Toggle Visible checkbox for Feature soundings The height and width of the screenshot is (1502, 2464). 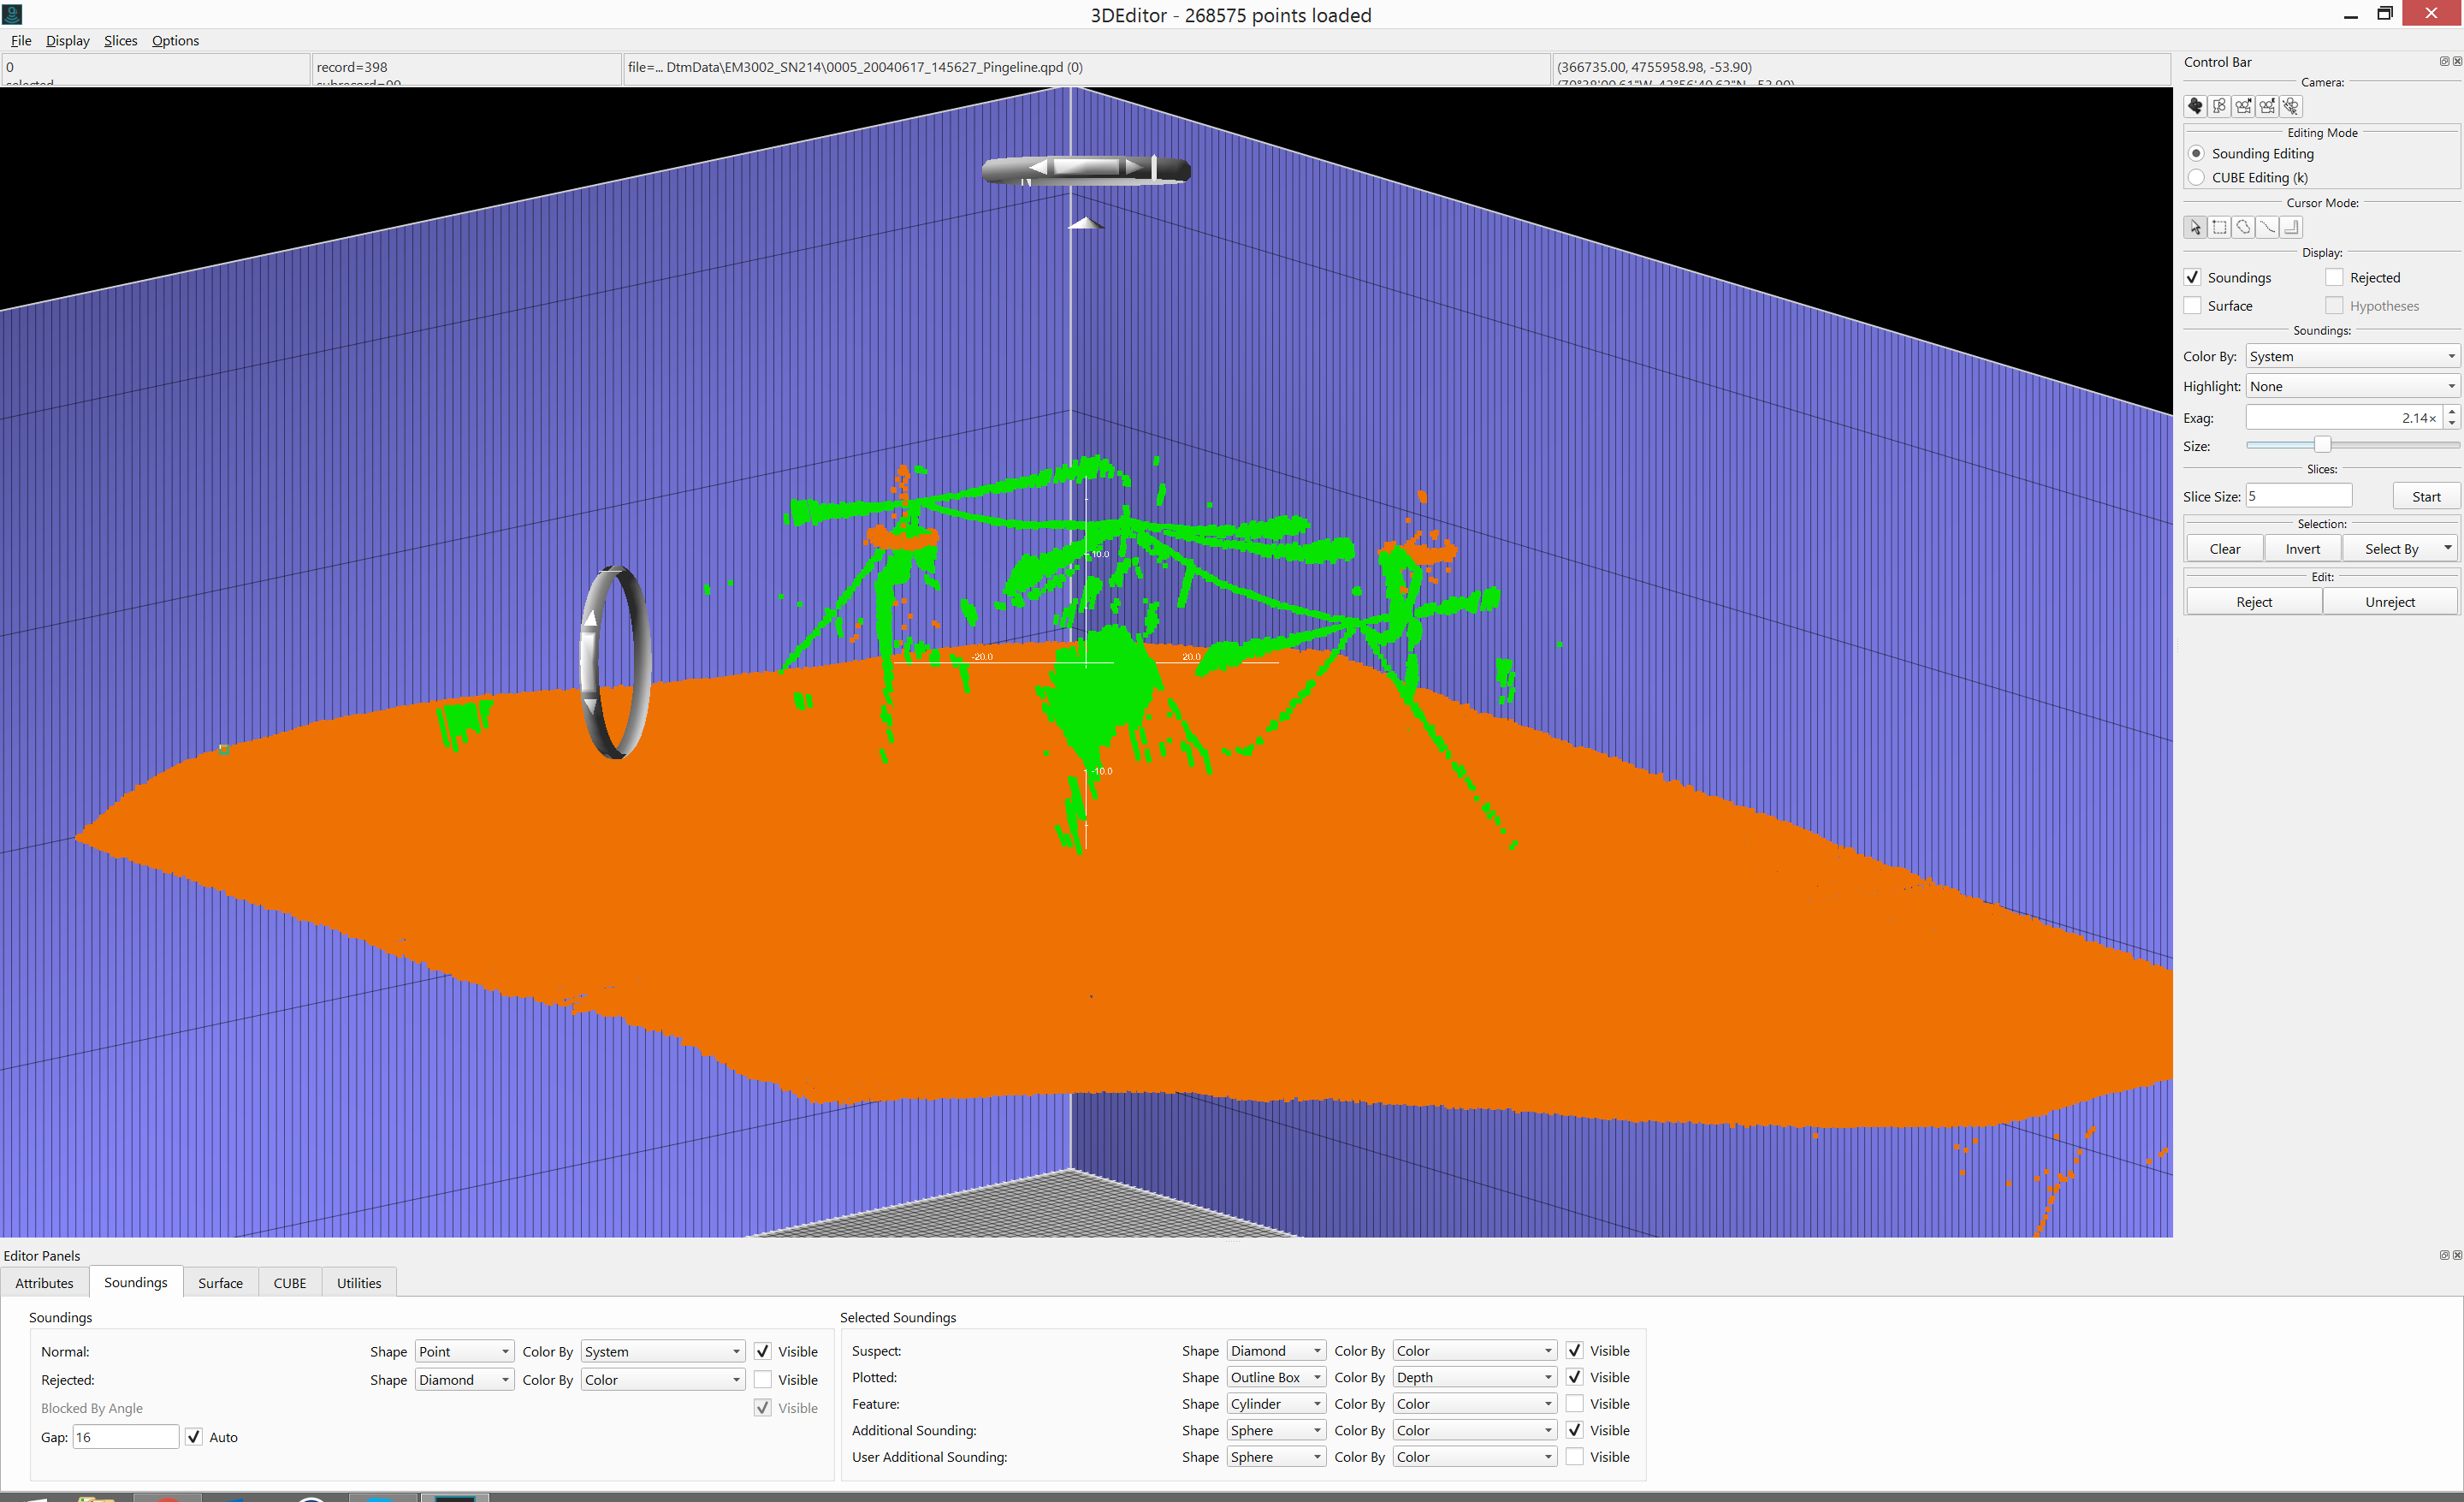point(1574,1404)
